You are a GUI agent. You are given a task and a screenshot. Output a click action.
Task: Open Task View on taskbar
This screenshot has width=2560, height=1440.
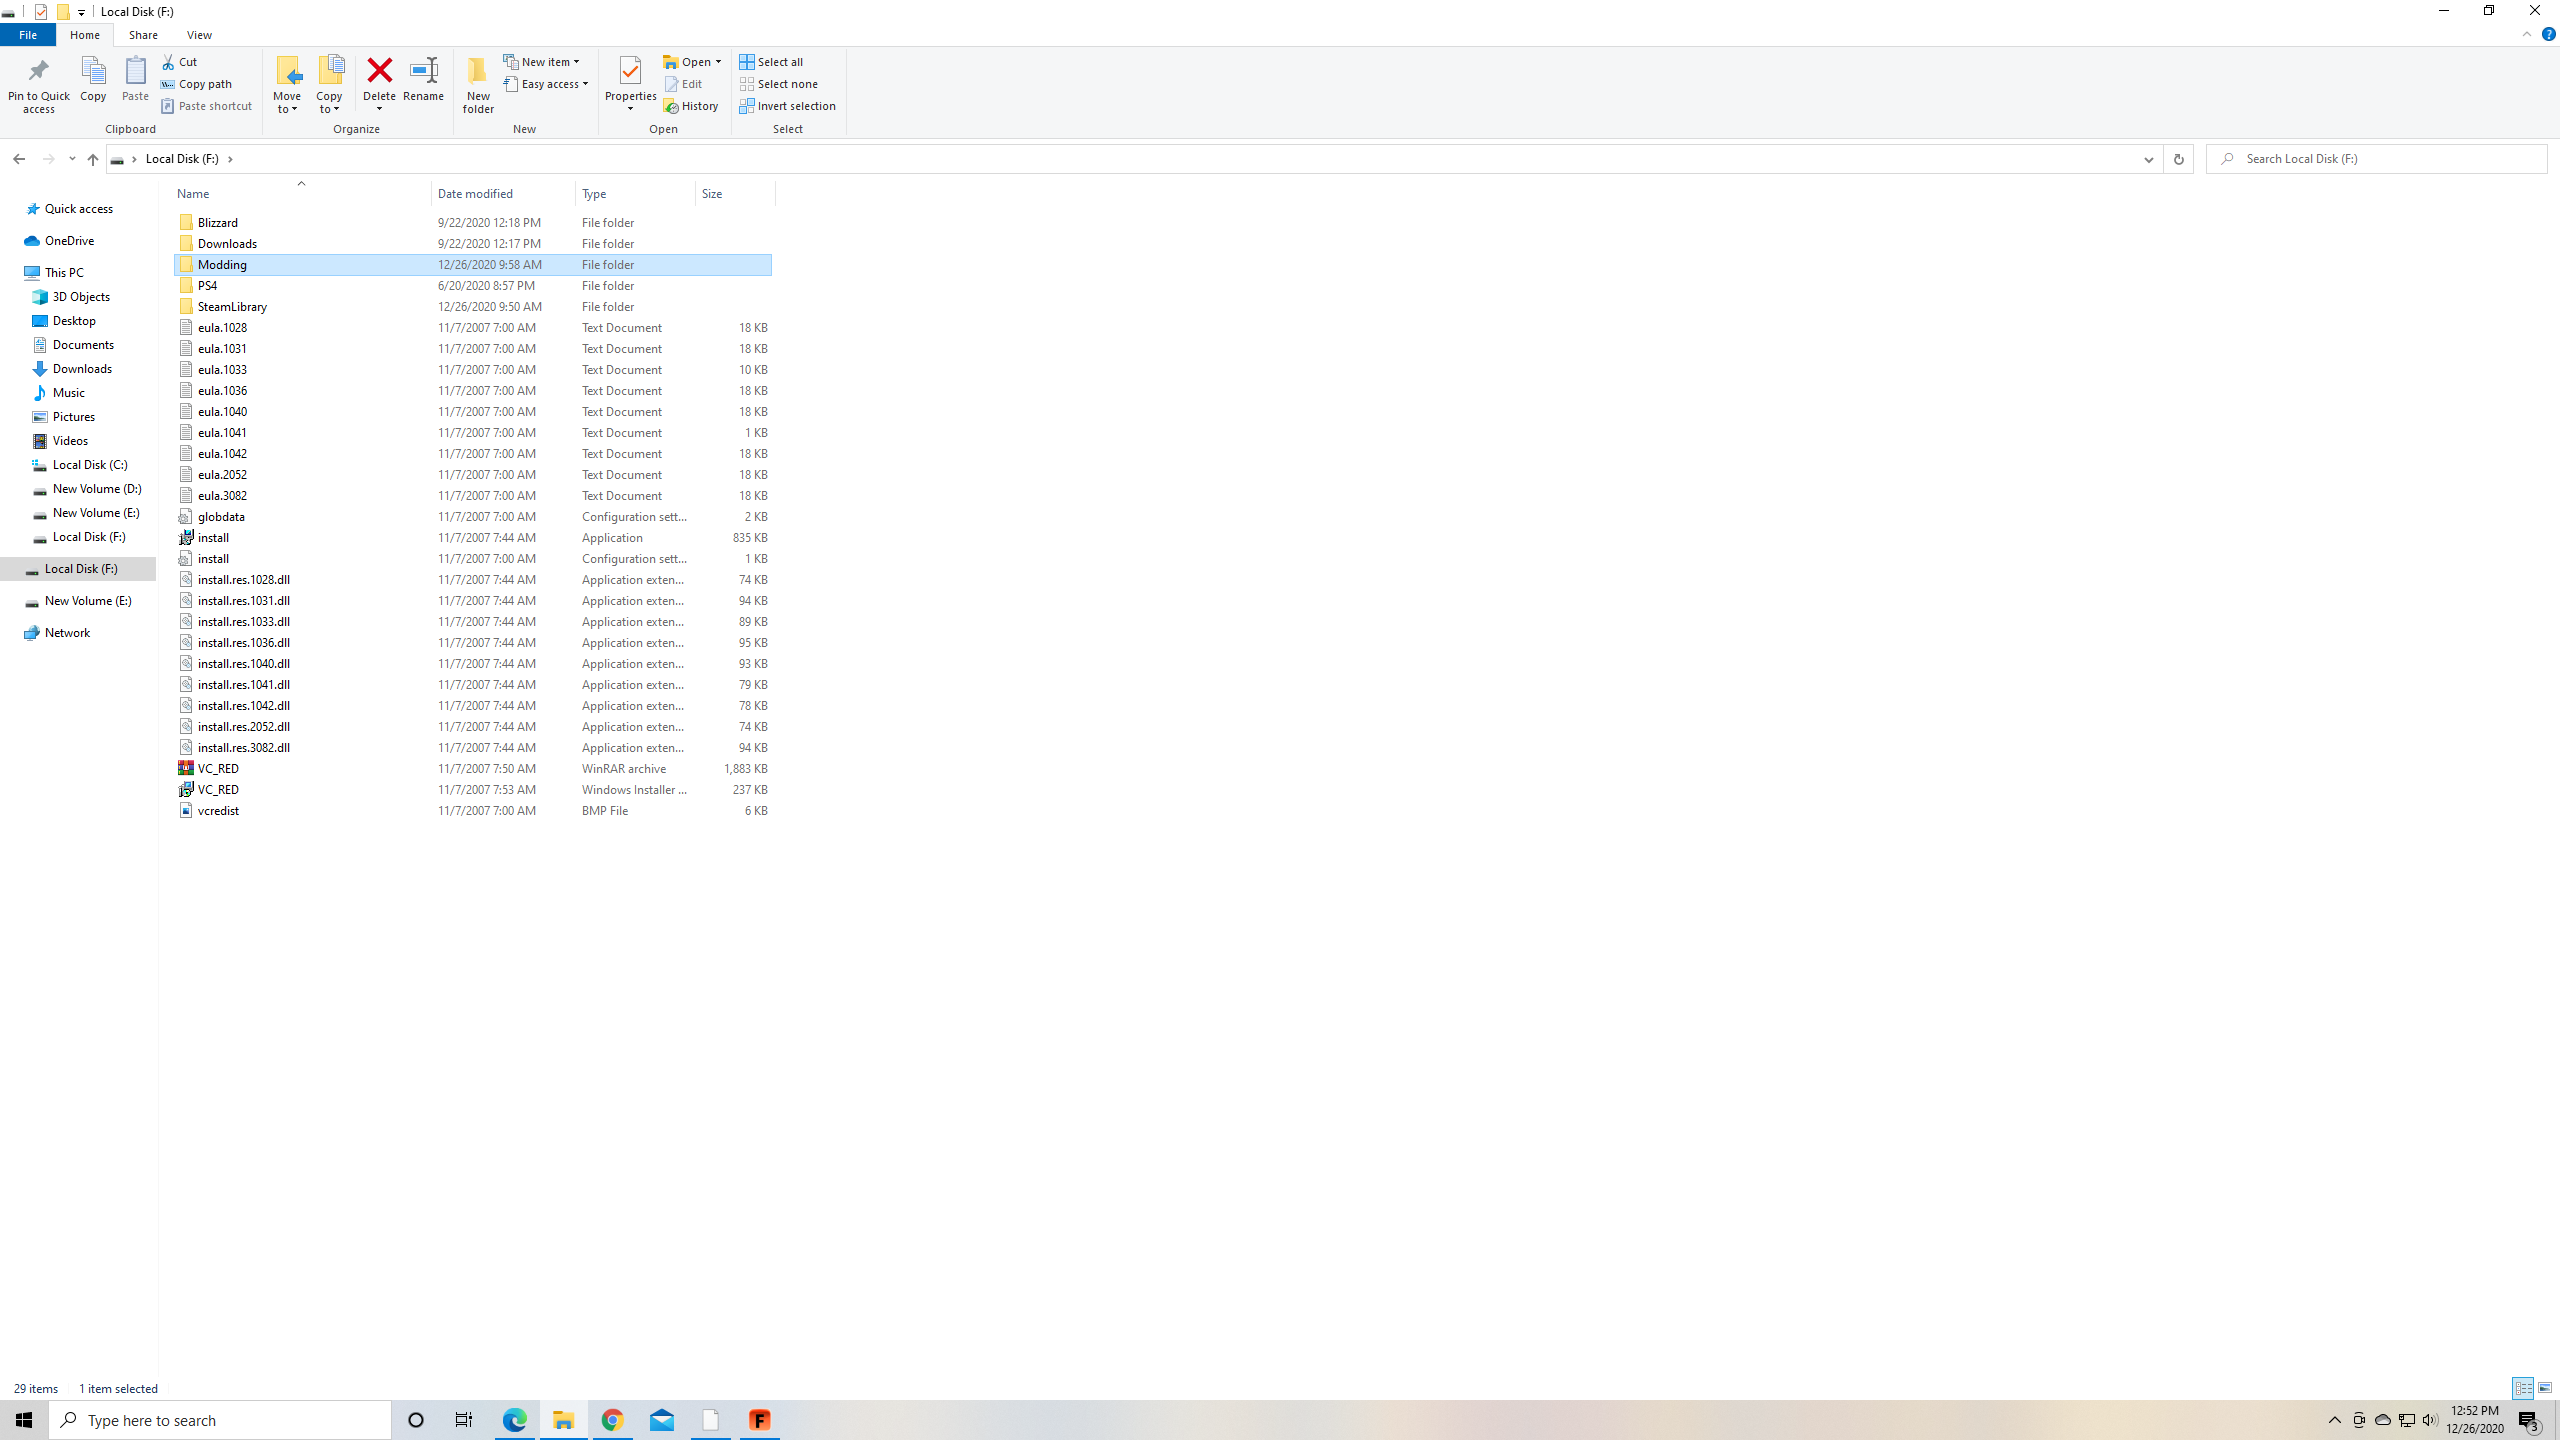pyautogui.click(x=464, y=1420)
